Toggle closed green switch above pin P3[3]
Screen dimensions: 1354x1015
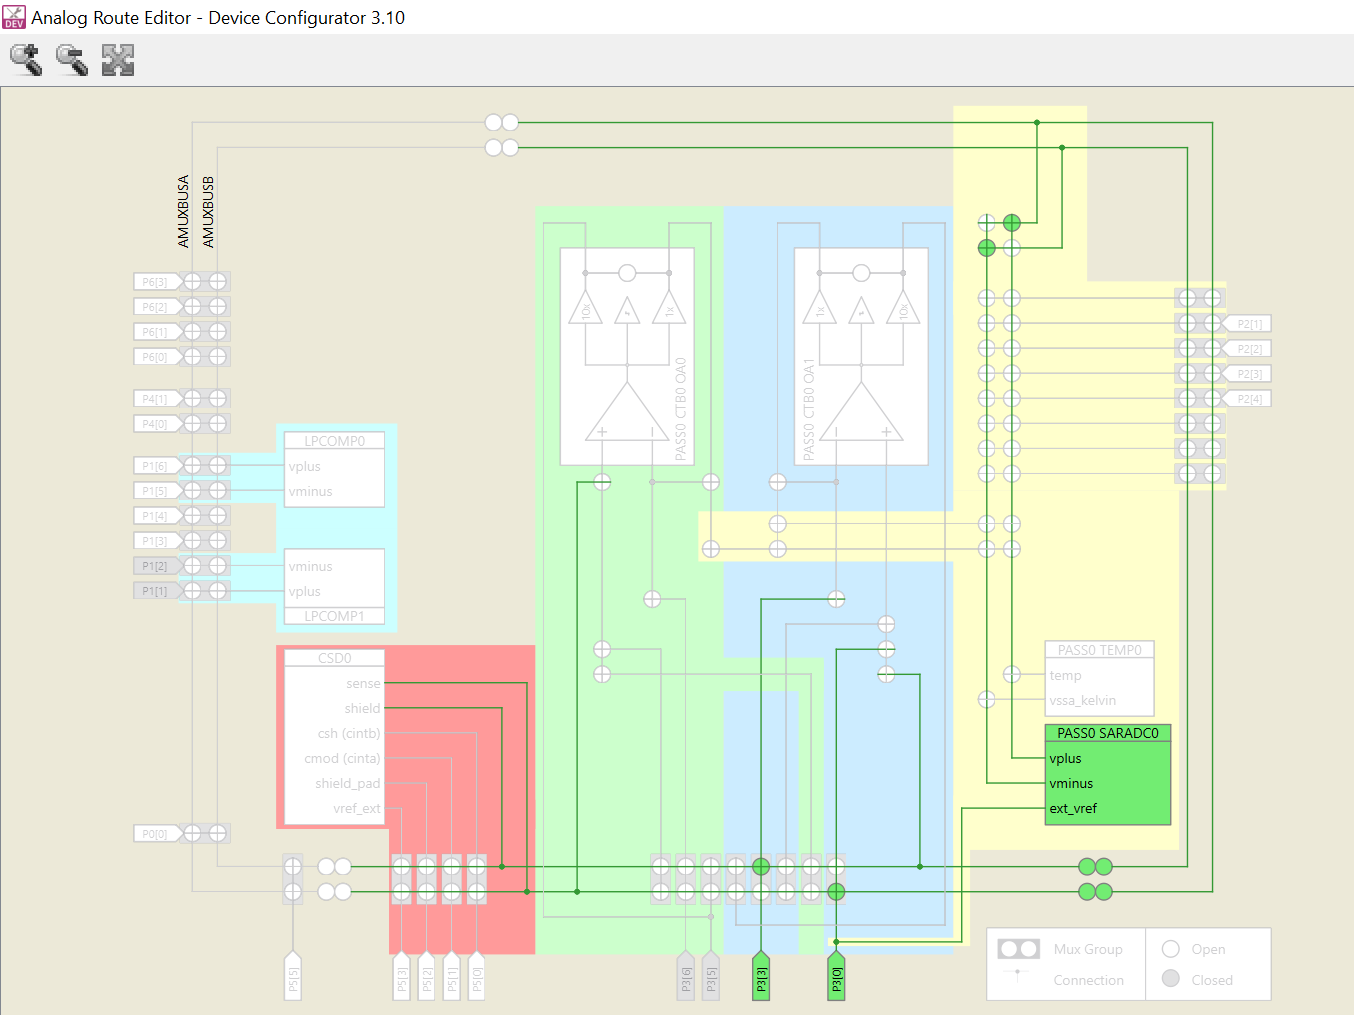pos(761,866)
